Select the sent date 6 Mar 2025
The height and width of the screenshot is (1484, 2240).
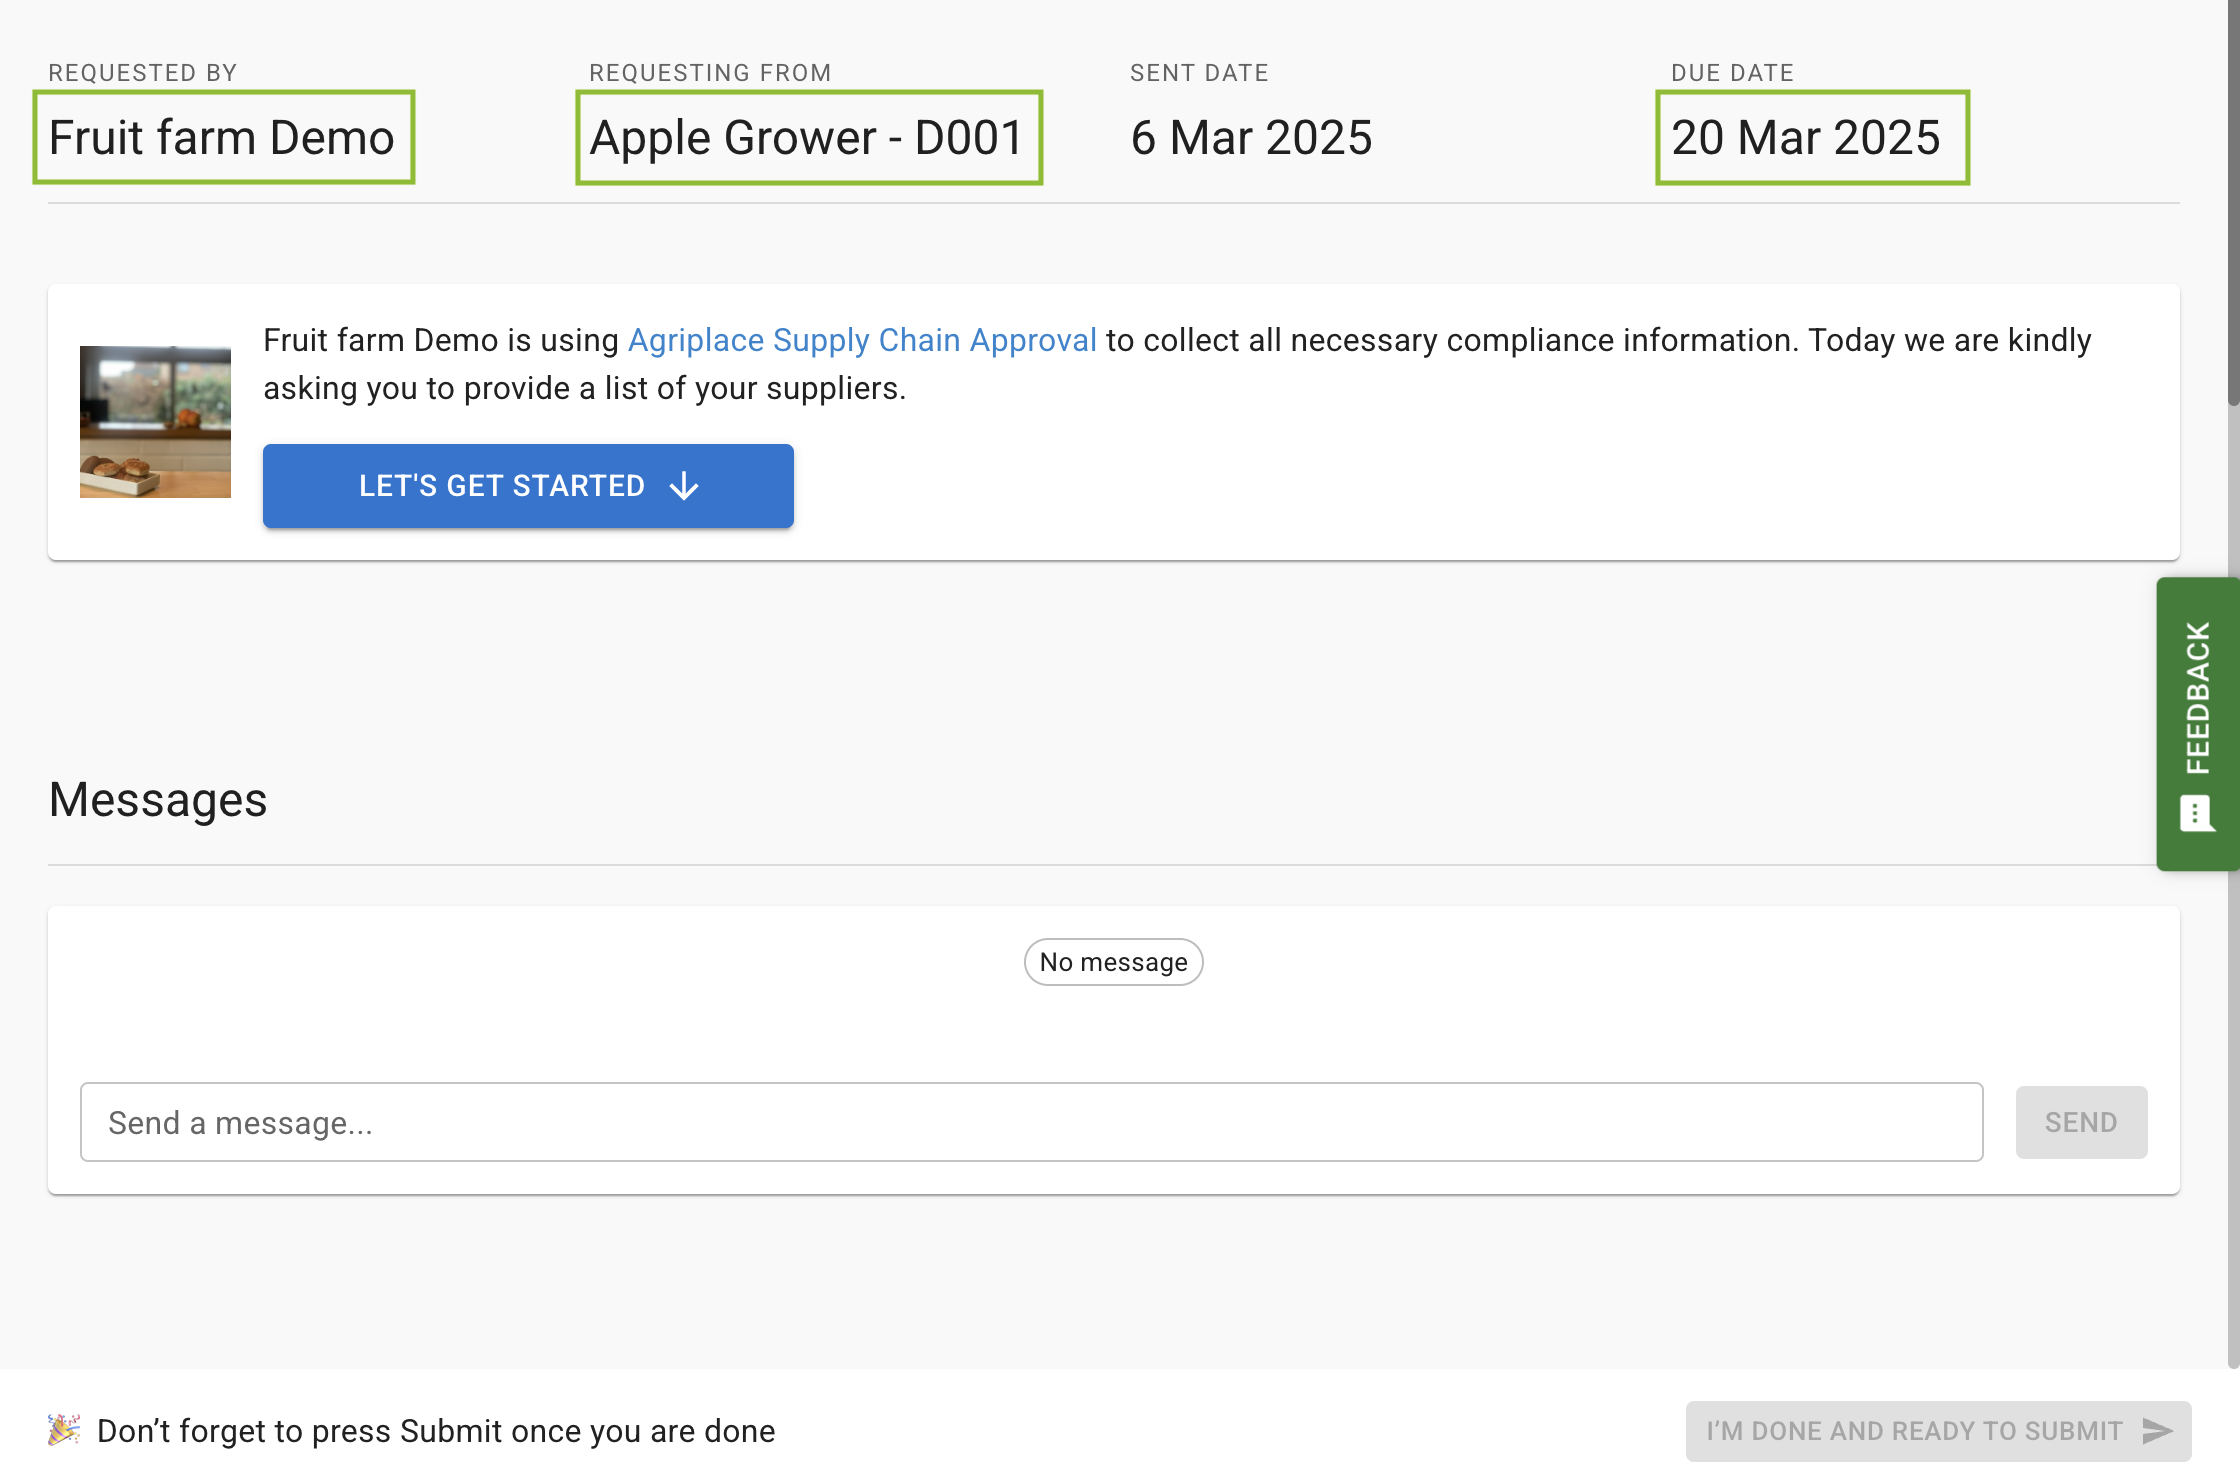(1251, 137)
